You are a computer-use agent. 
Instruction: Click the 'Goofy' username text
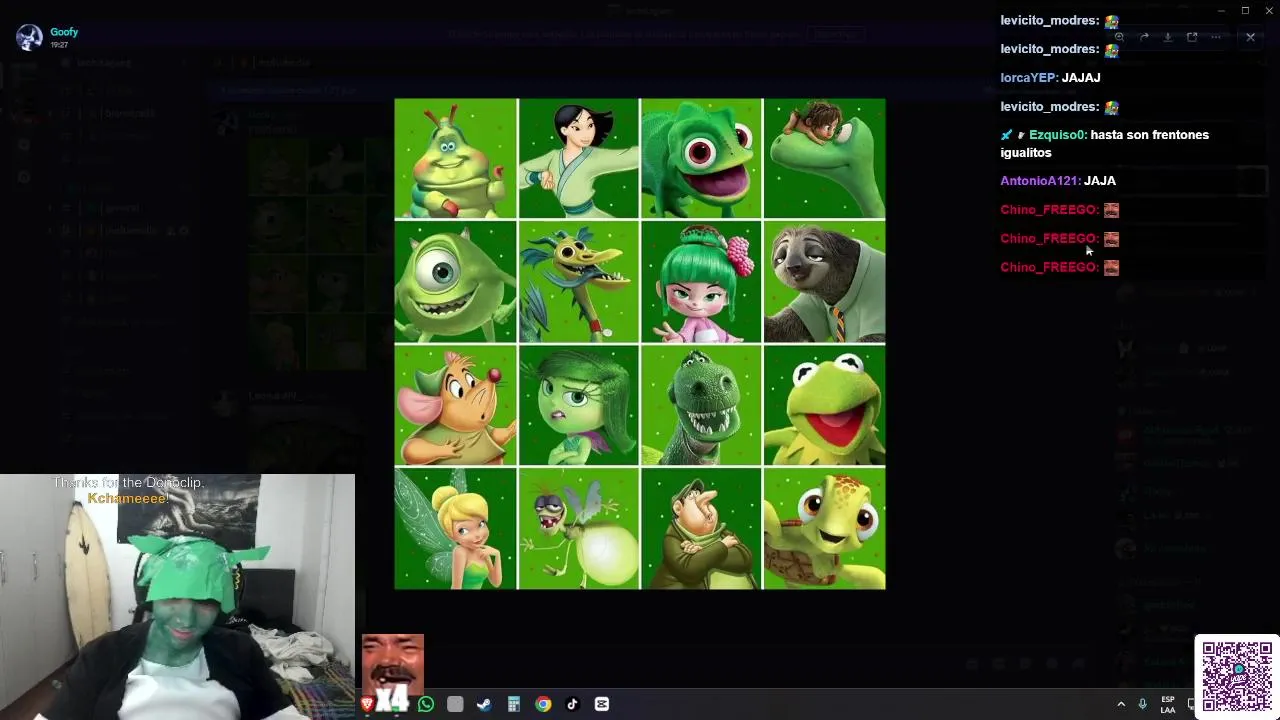click(x=64, y=32)
